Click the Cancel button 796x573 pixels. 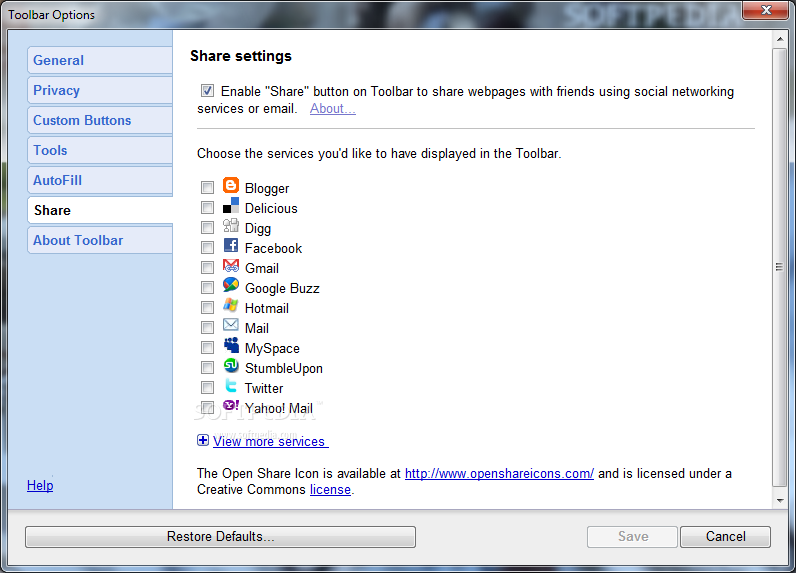pos(725,536)
